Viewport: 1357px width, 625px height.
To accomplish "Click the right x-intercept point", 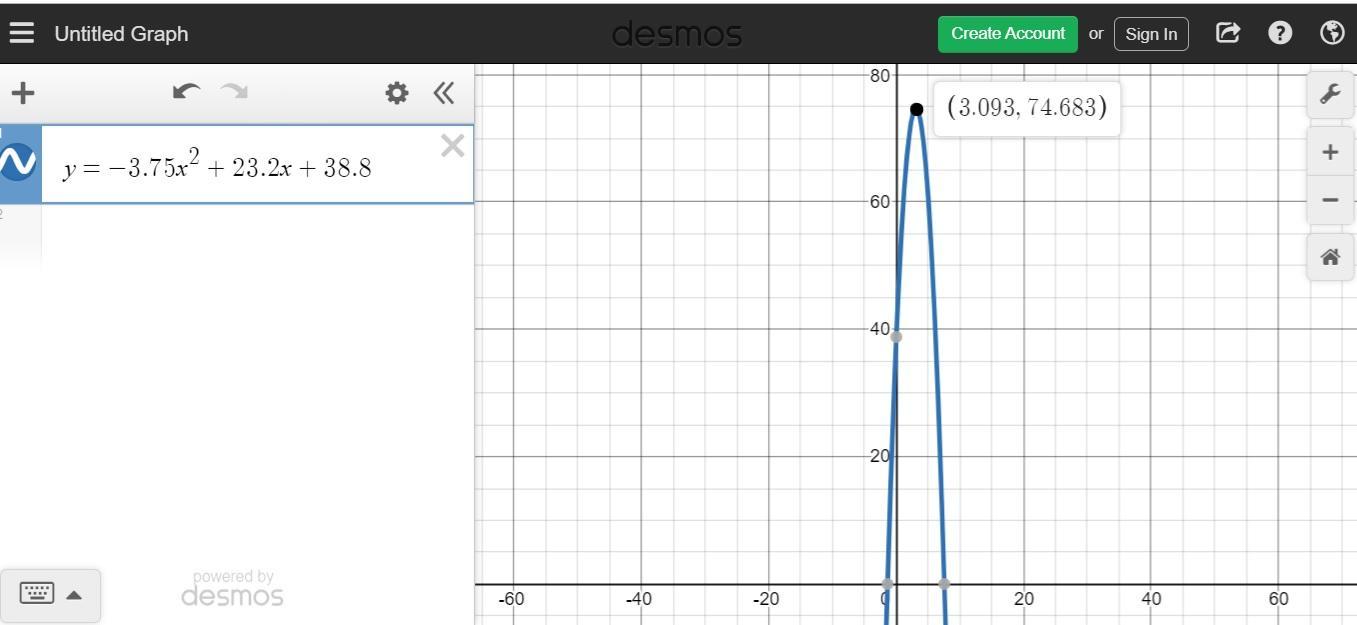I will coord(944,584).
